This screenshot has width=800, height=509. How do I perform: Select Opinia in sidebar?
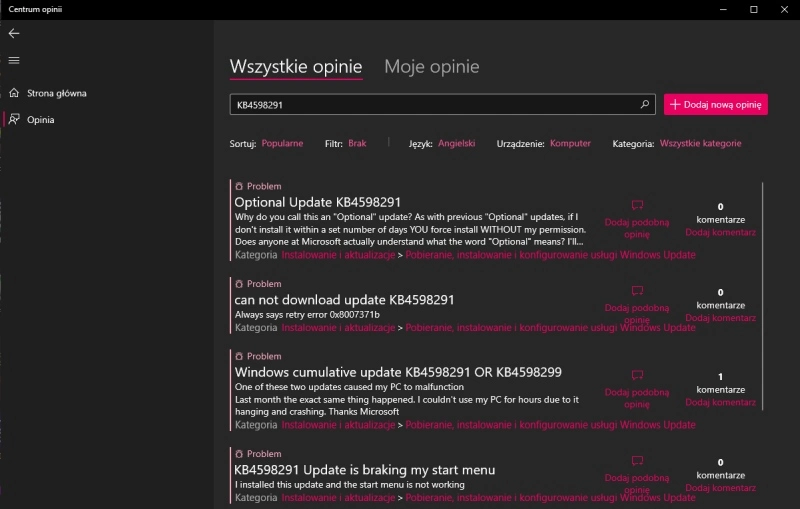41,119
